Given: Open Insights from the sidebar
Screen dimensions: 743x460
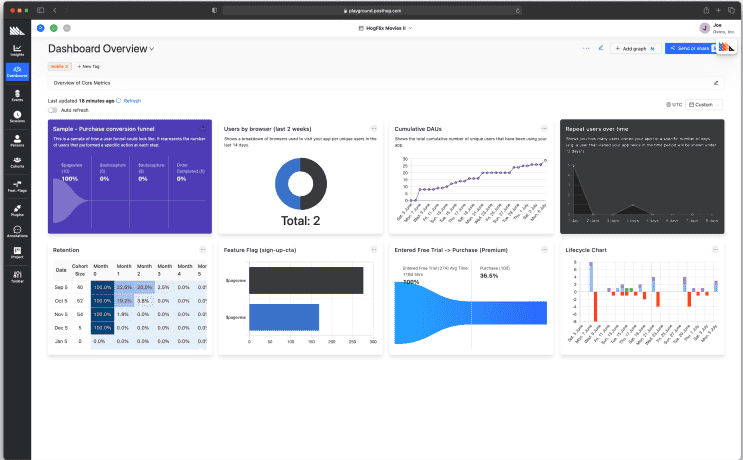Looking at the screenshot, I should tap(17, 50).
